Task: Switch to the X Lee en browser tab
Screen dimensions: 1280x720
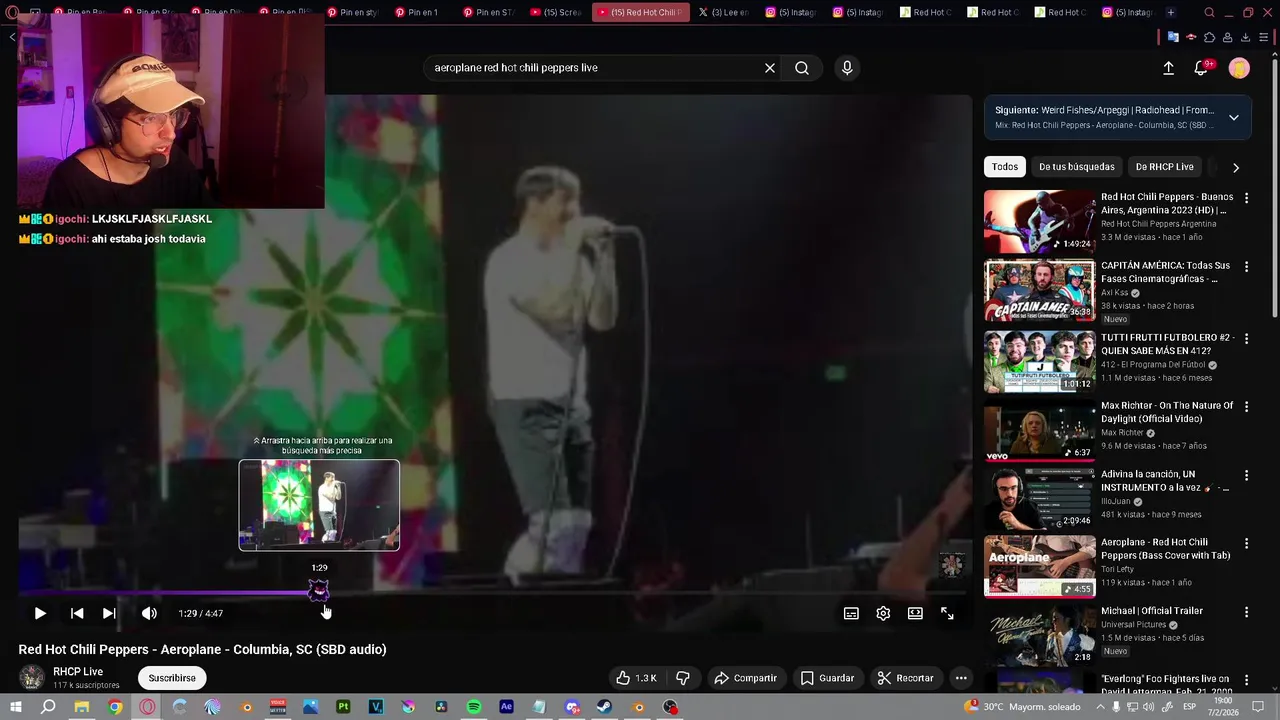Action: pyautogui.click(x=723, y=12)
